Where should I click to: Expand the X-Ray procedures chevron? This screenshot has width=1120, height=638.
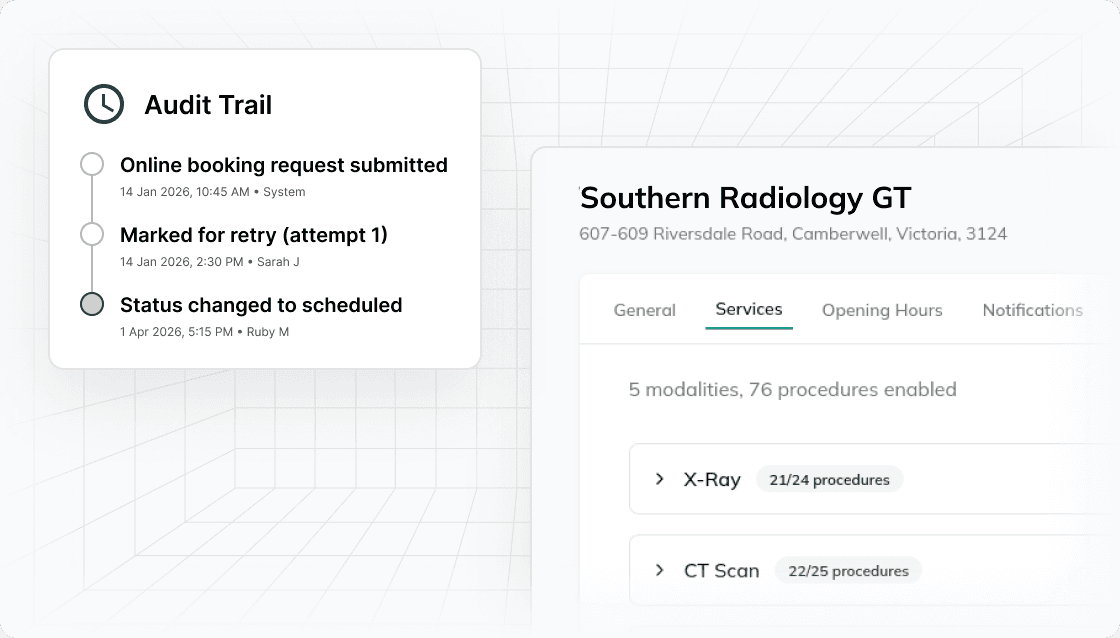point(659,479)
